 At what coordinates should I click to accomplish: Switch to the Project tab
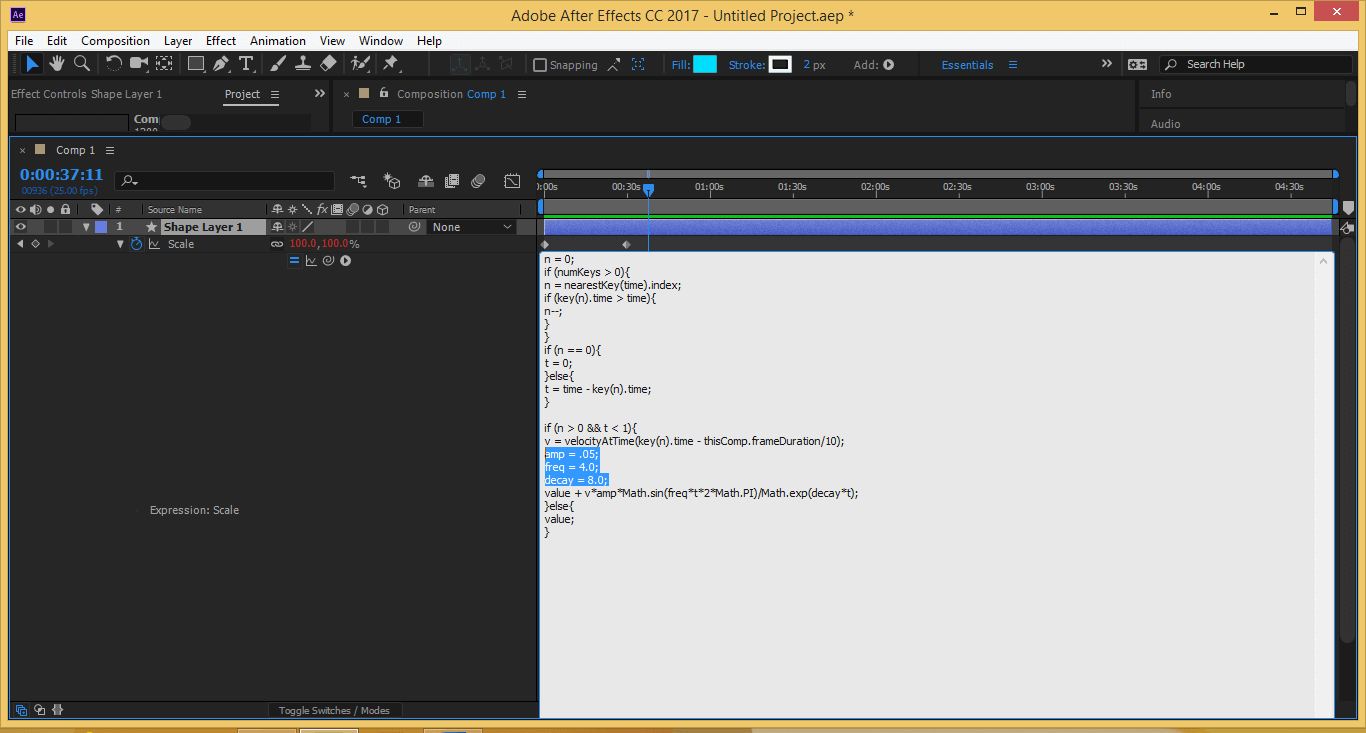242,94
